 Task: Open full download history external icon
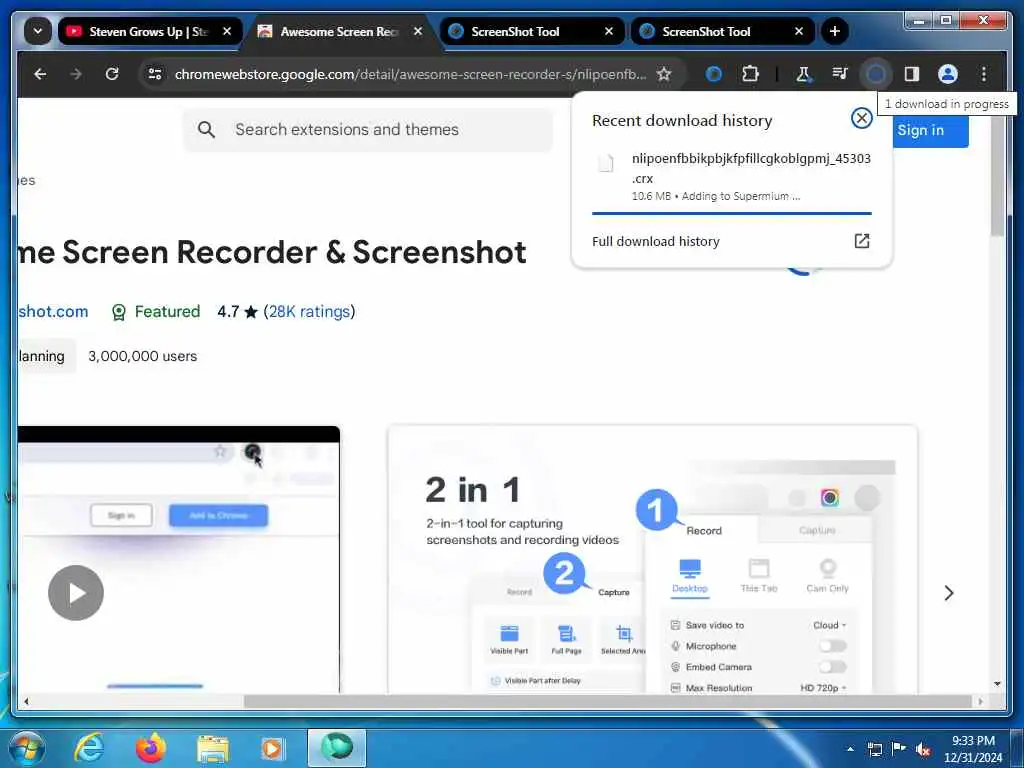861,241
